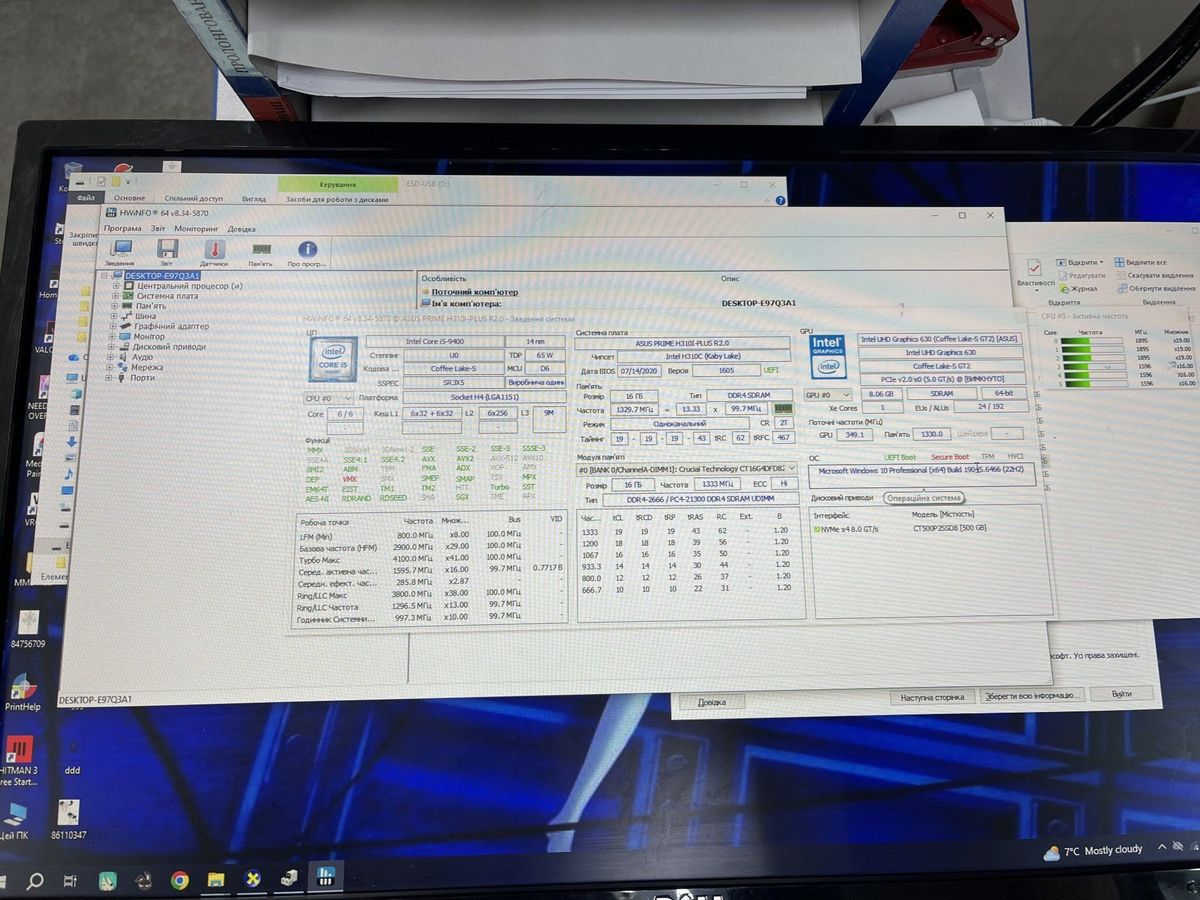Click Відкрити in the Explorer ribbon
This screenshot has width=1200, height=900.
pyautogui.click(x=1080, y=263)
